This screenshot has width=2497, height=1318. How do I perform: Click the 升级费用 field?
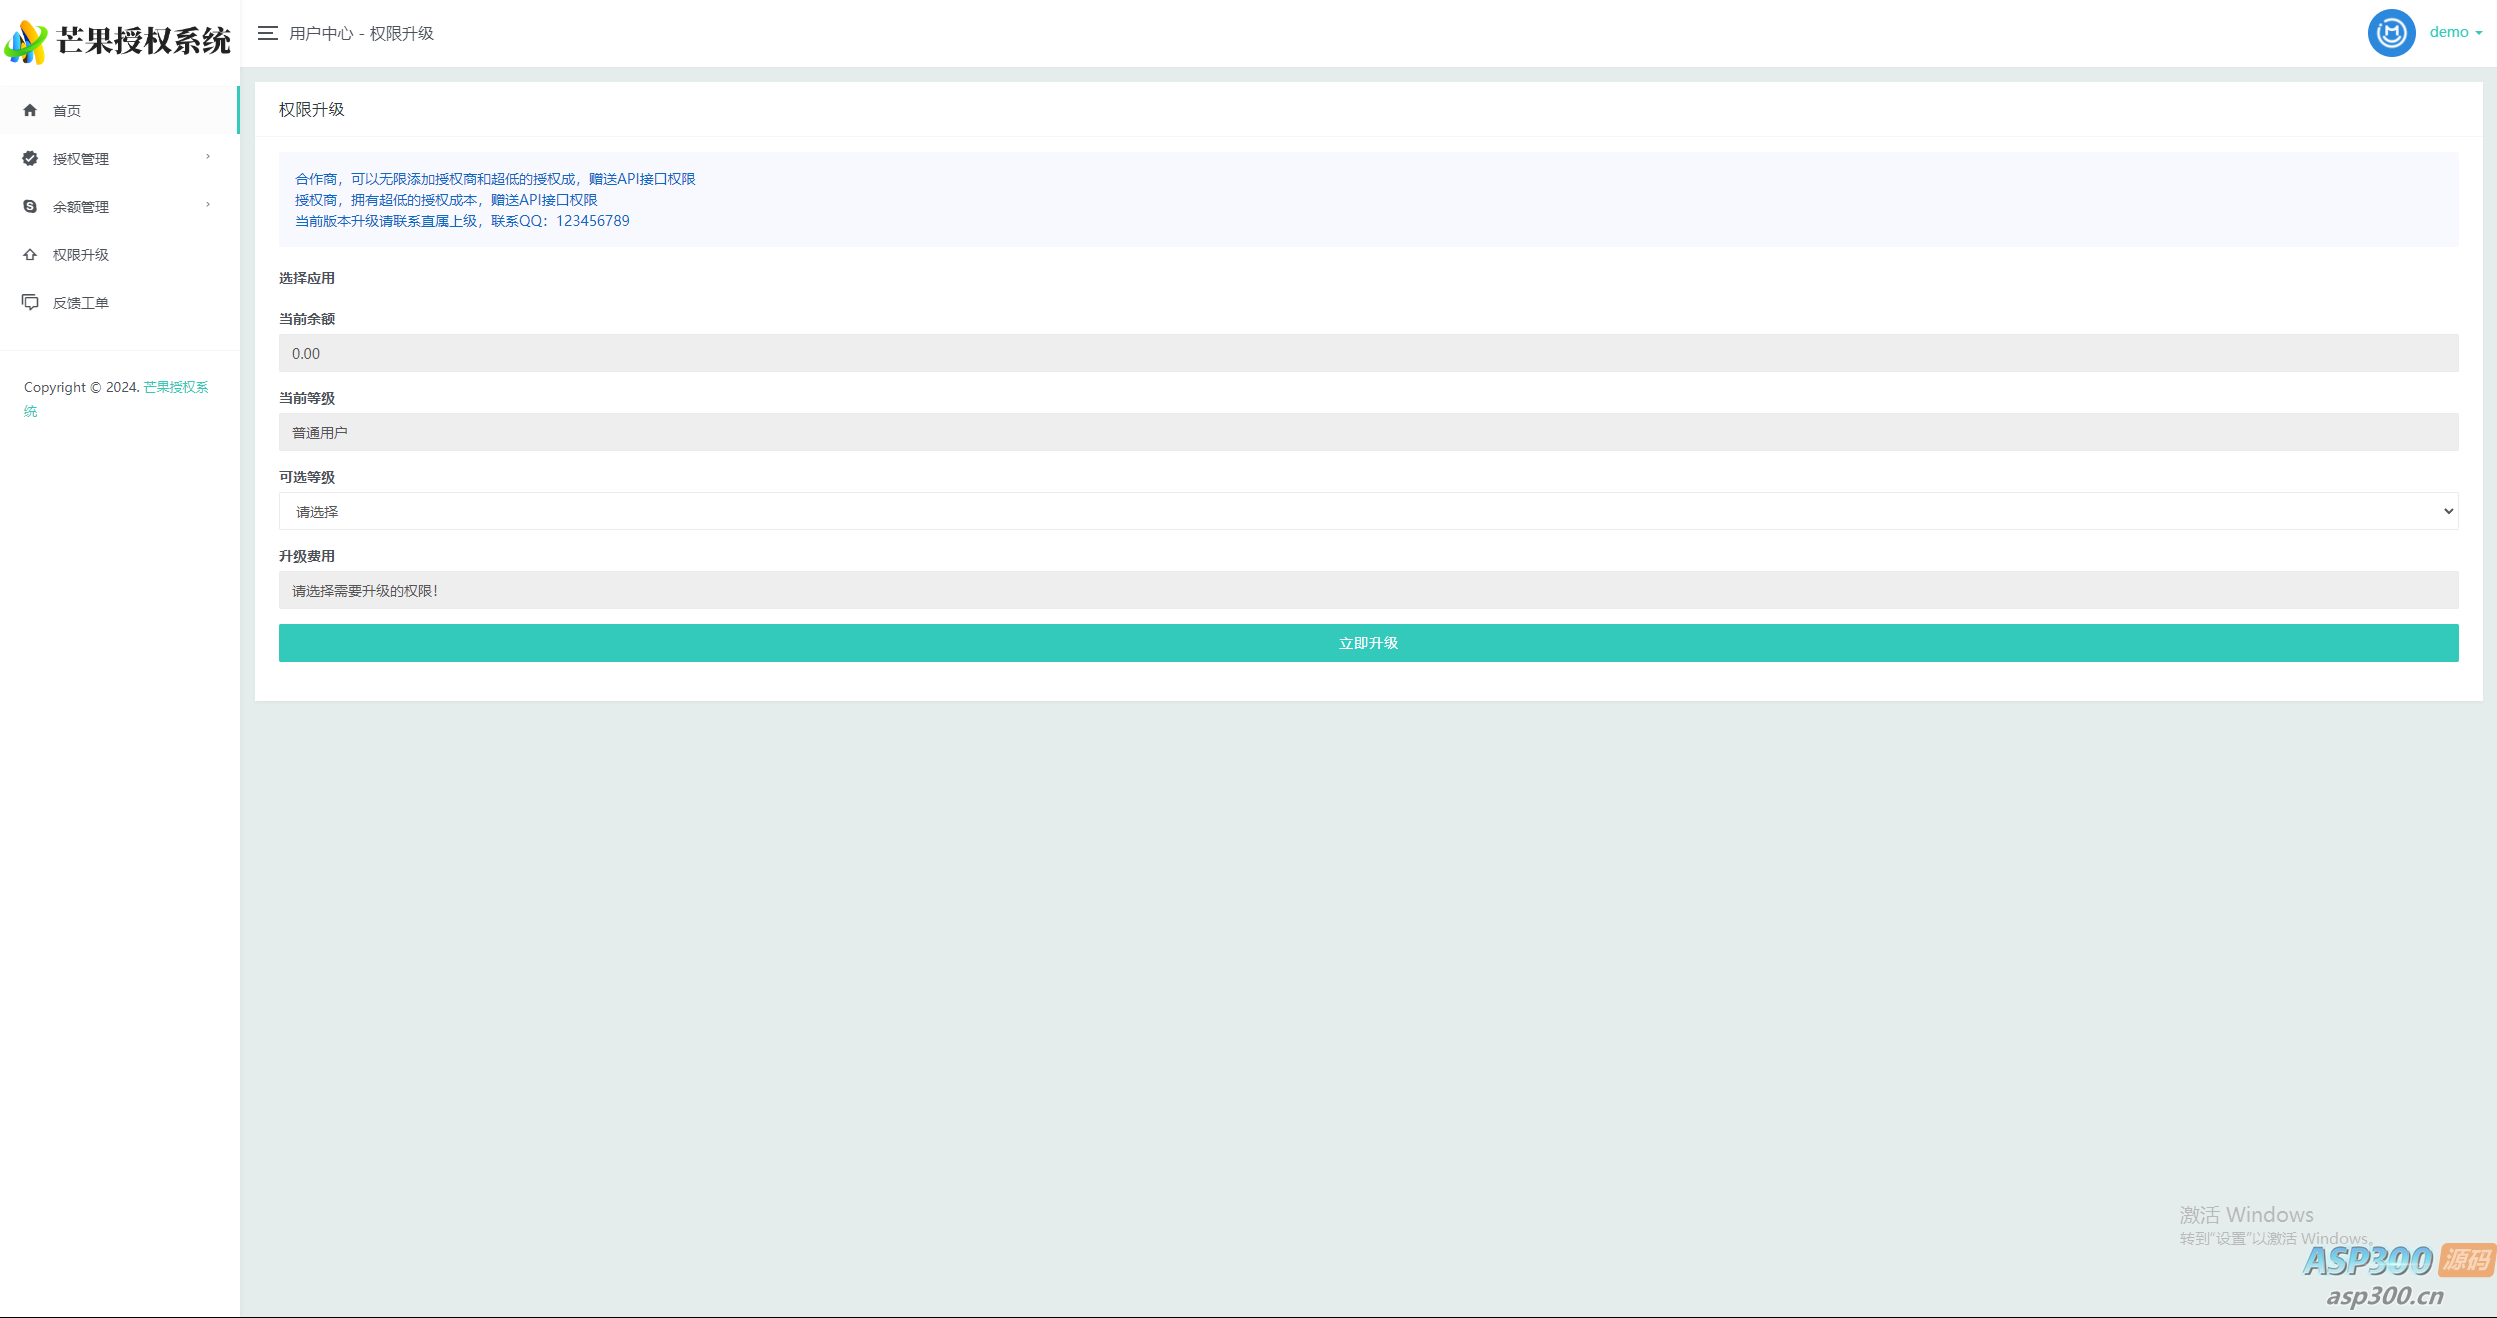pos(1368,590)
